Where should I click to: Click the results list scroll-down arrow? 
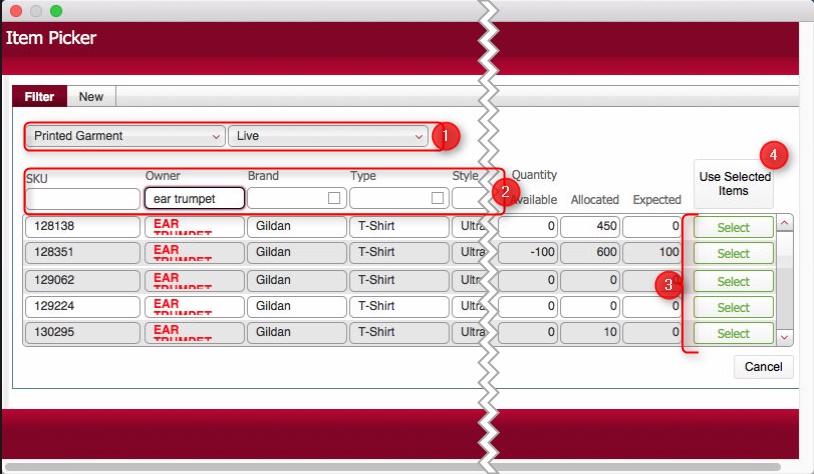(x=784, y=338)
